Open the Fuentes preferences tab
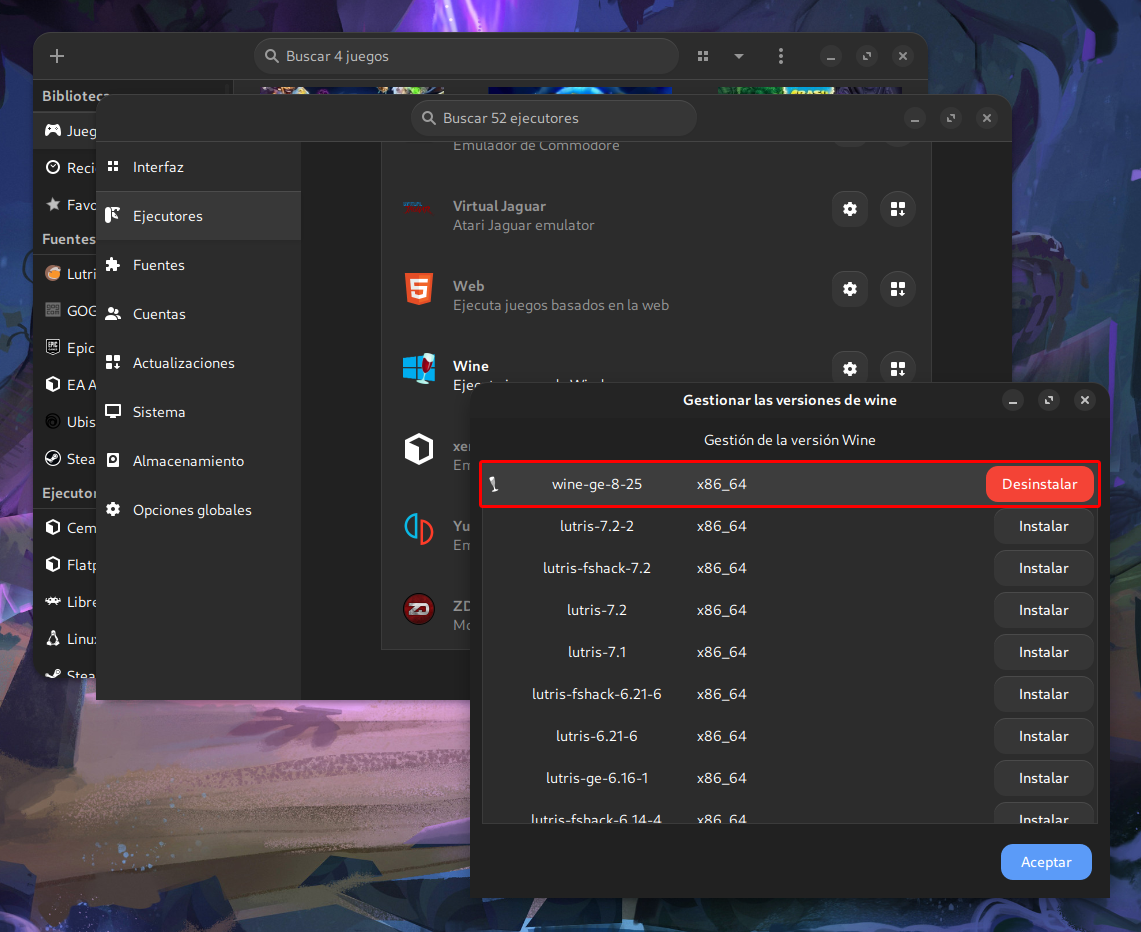Viewport: 1141px width, 932px height. (x=199, y=265)
